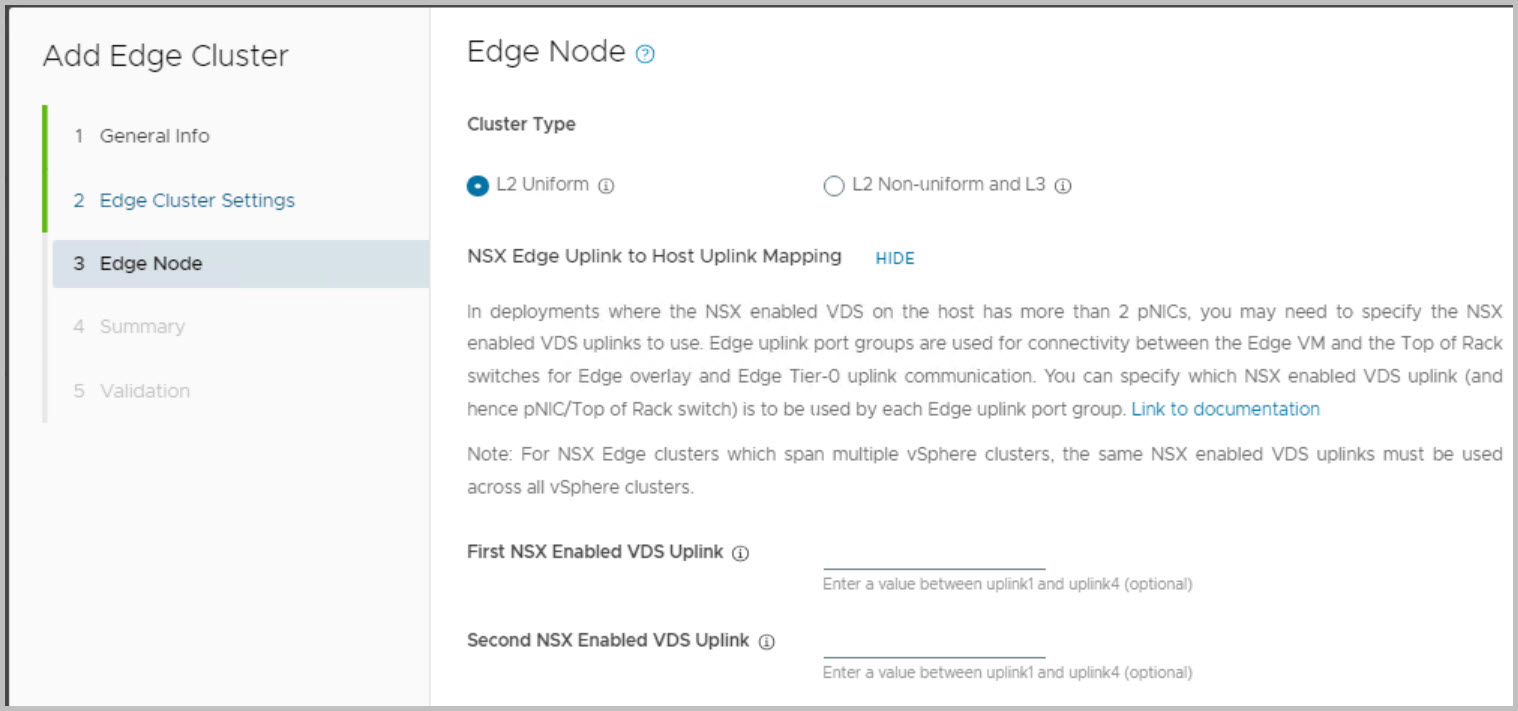The image size is (1518, 711).
Task: Click info icon beside L2 Non-uniform and L3
Action: click(x=1063, y=186)
